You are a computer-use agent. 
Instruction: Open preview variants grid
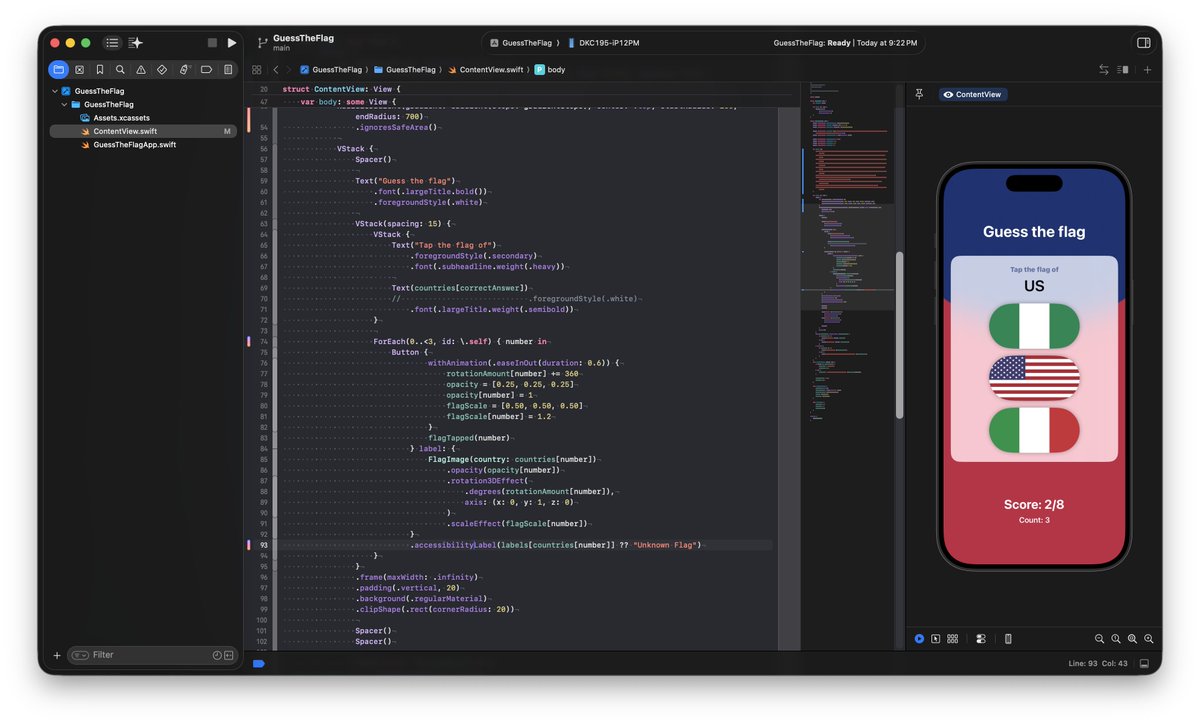(x=952, y=639)
